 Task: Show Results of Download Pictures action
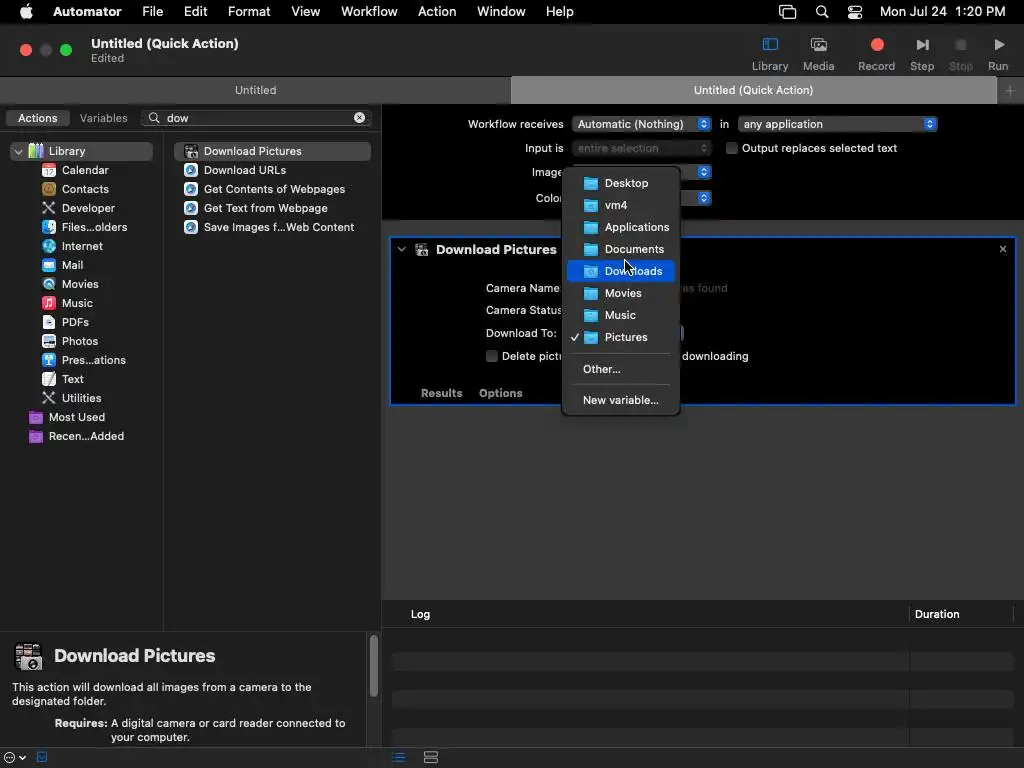point(441,393)
